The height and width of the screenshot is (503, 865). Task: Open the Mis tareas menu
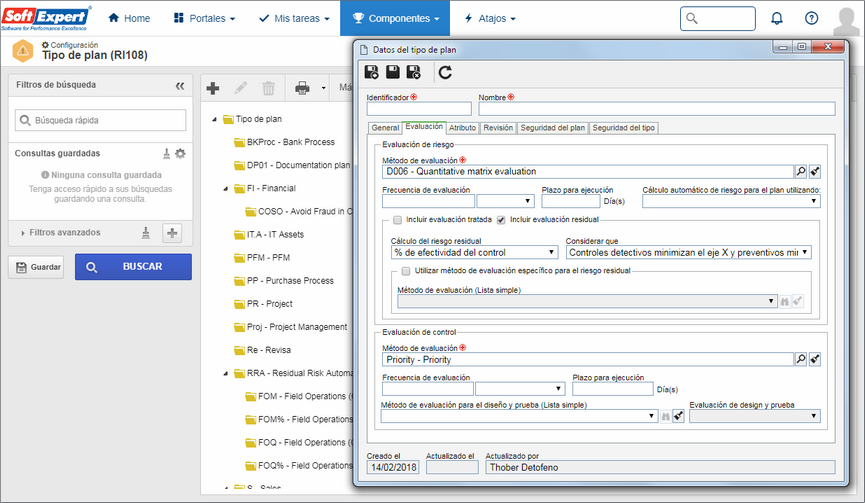tap(294, 18)
